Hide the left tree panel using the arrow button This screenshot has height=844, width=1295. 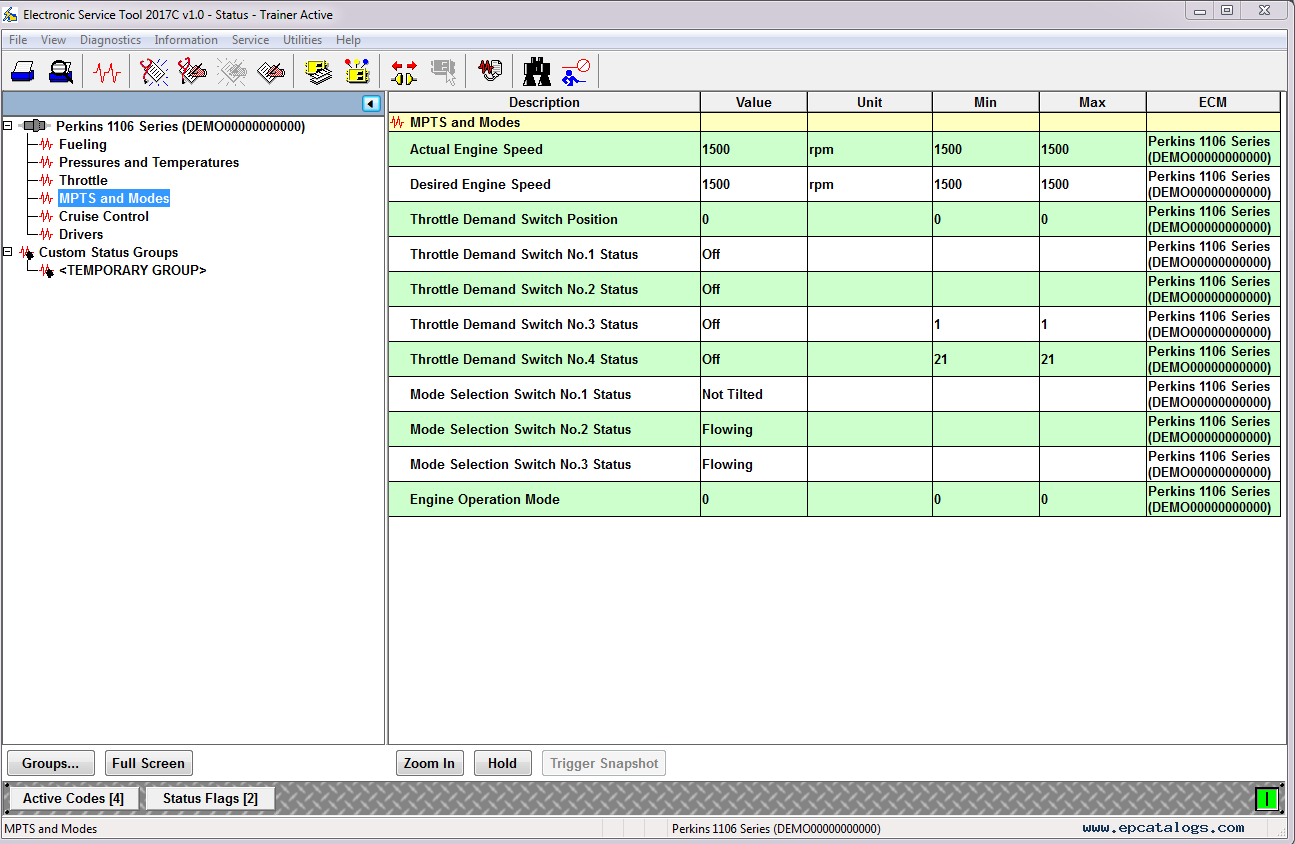371,104
